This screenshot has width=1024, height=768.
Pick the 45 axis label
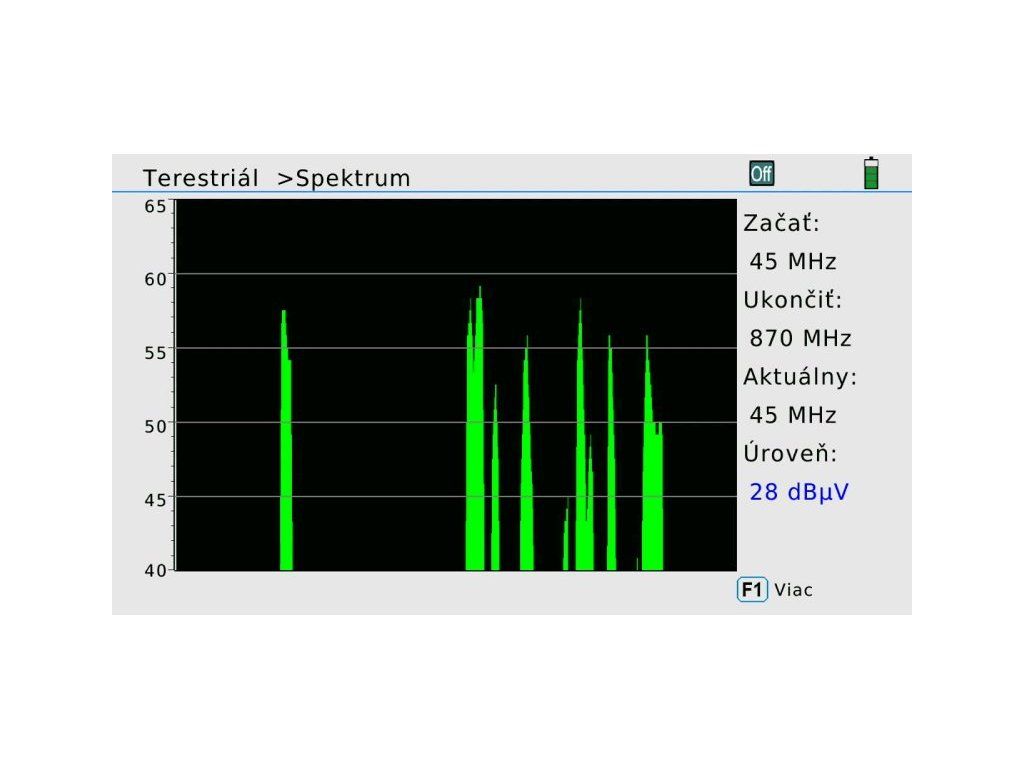tap(155, 500)
